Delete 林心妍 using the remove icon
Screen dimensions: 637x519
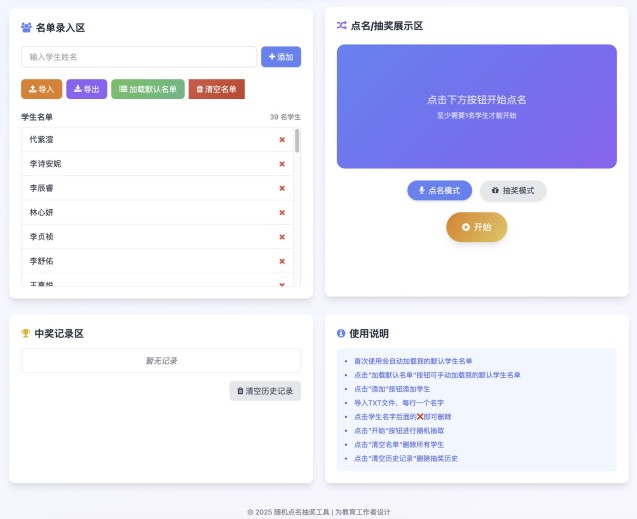[282, 212]
